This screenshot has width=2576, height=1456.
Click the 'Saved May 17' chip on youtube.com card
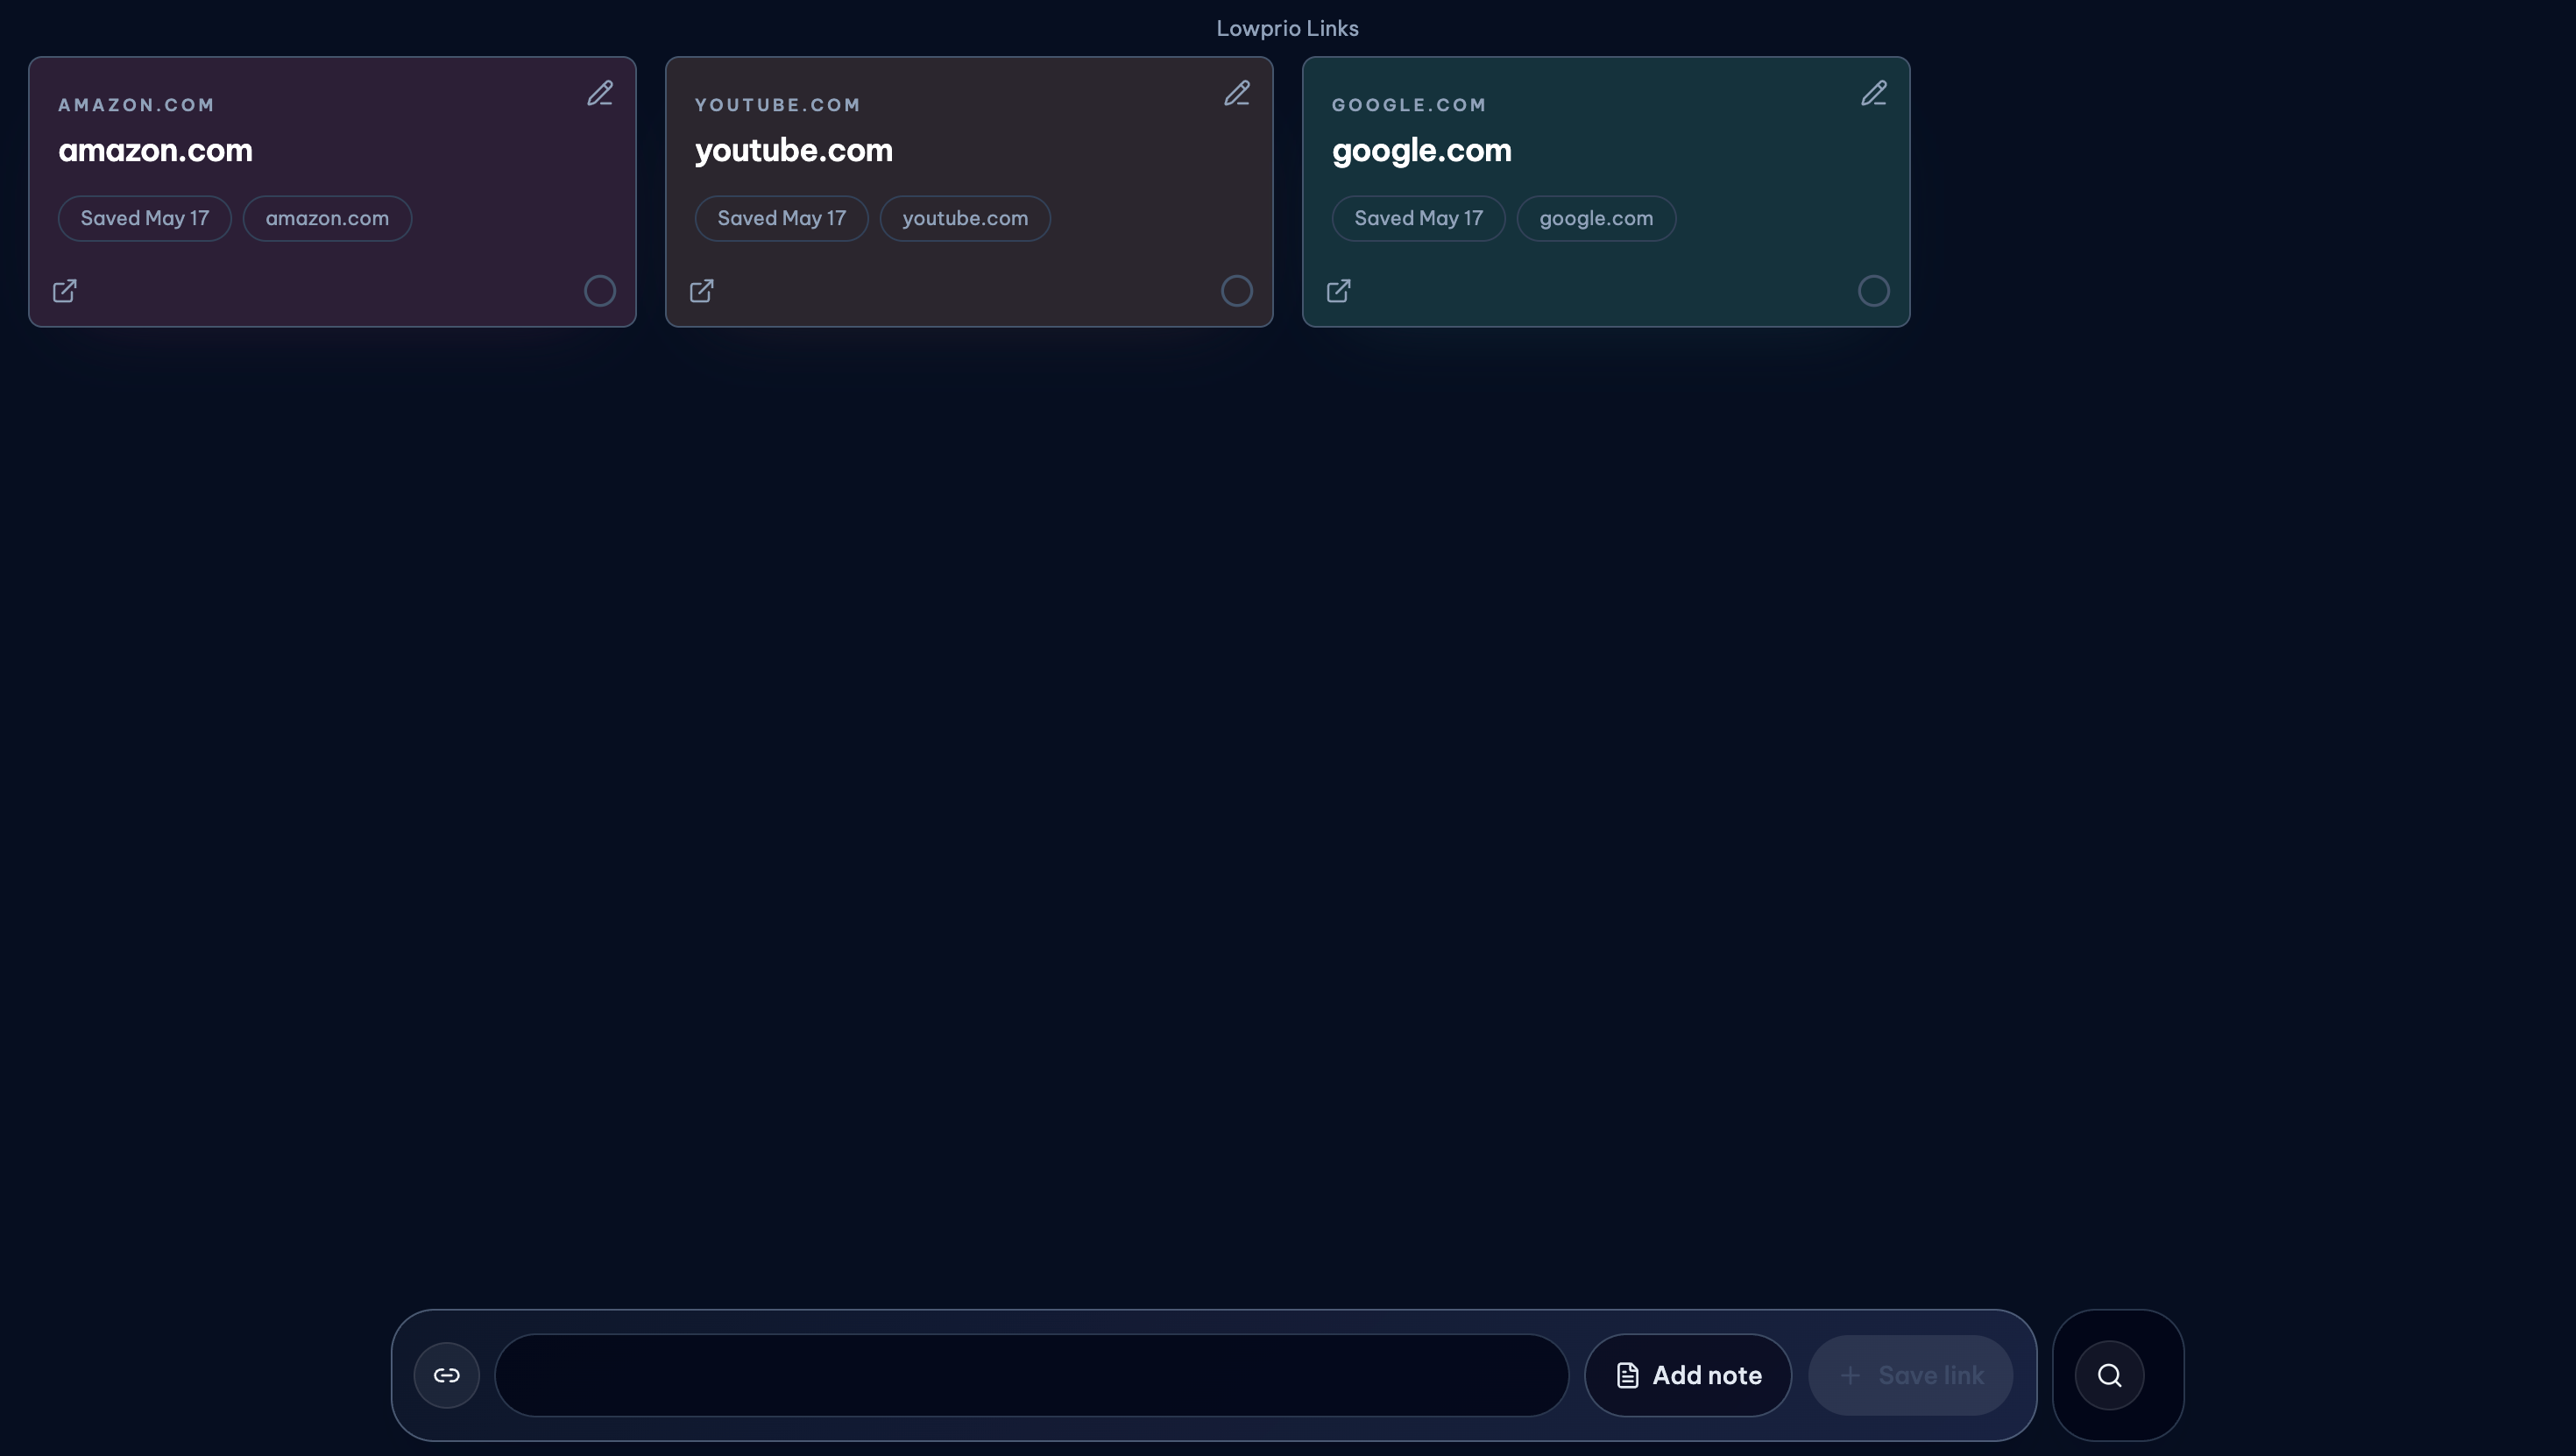click(782, 218)
